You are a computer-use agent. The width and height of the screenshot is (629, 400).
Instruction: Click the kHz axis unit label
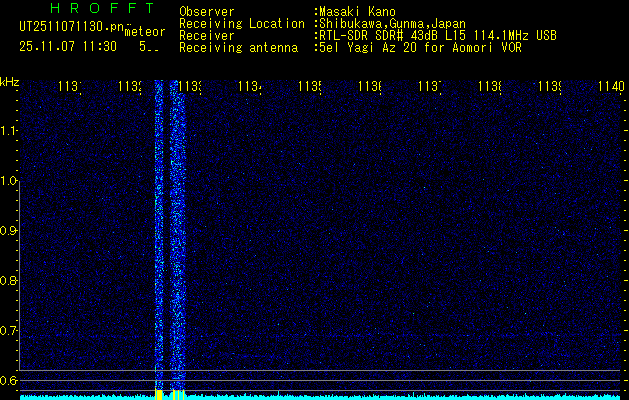tap(10, 82)
